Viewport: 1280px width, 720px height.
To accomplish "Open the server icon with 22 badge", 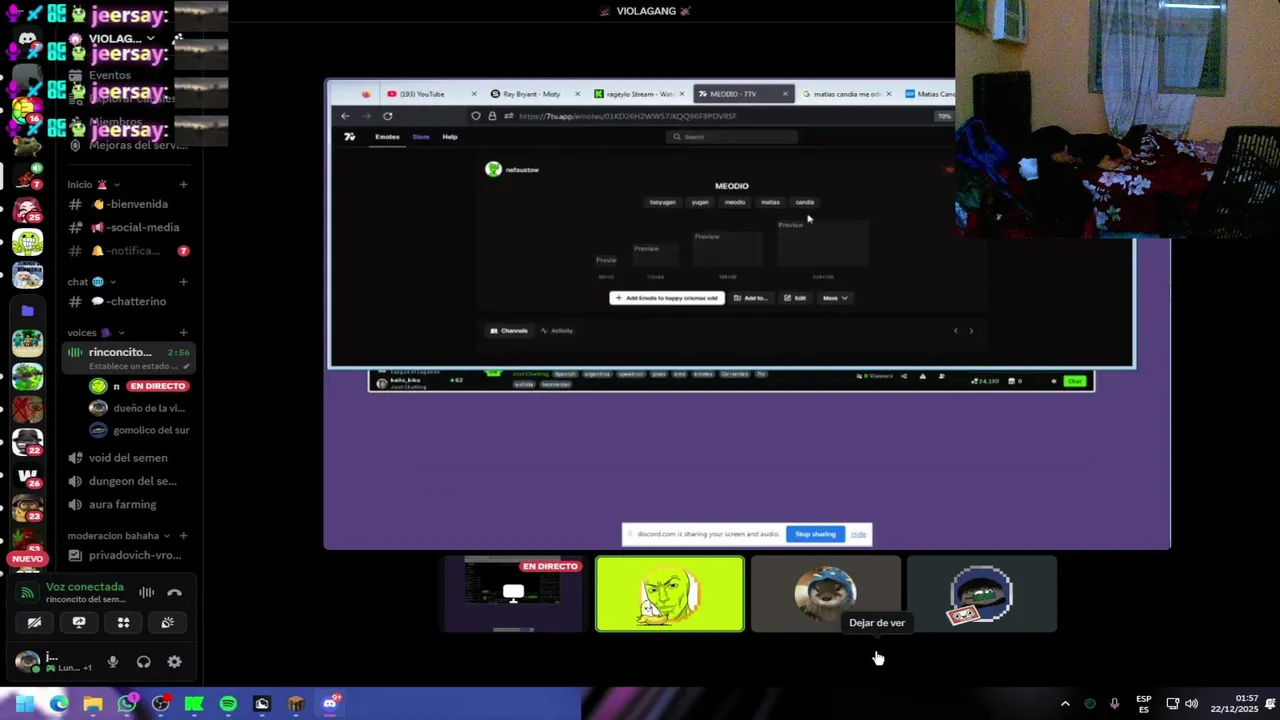I will [x=27, y=442].
